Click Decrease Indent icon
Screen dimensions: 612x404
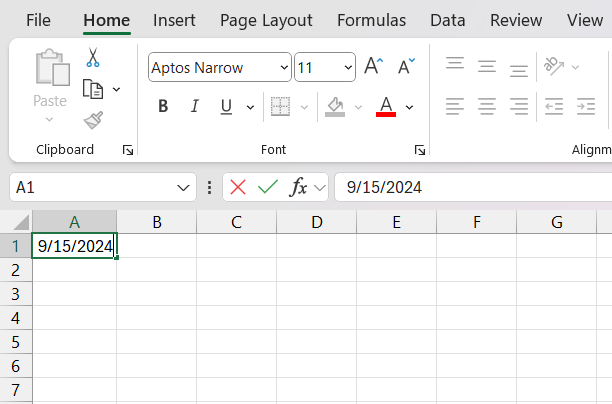point(554,106)
